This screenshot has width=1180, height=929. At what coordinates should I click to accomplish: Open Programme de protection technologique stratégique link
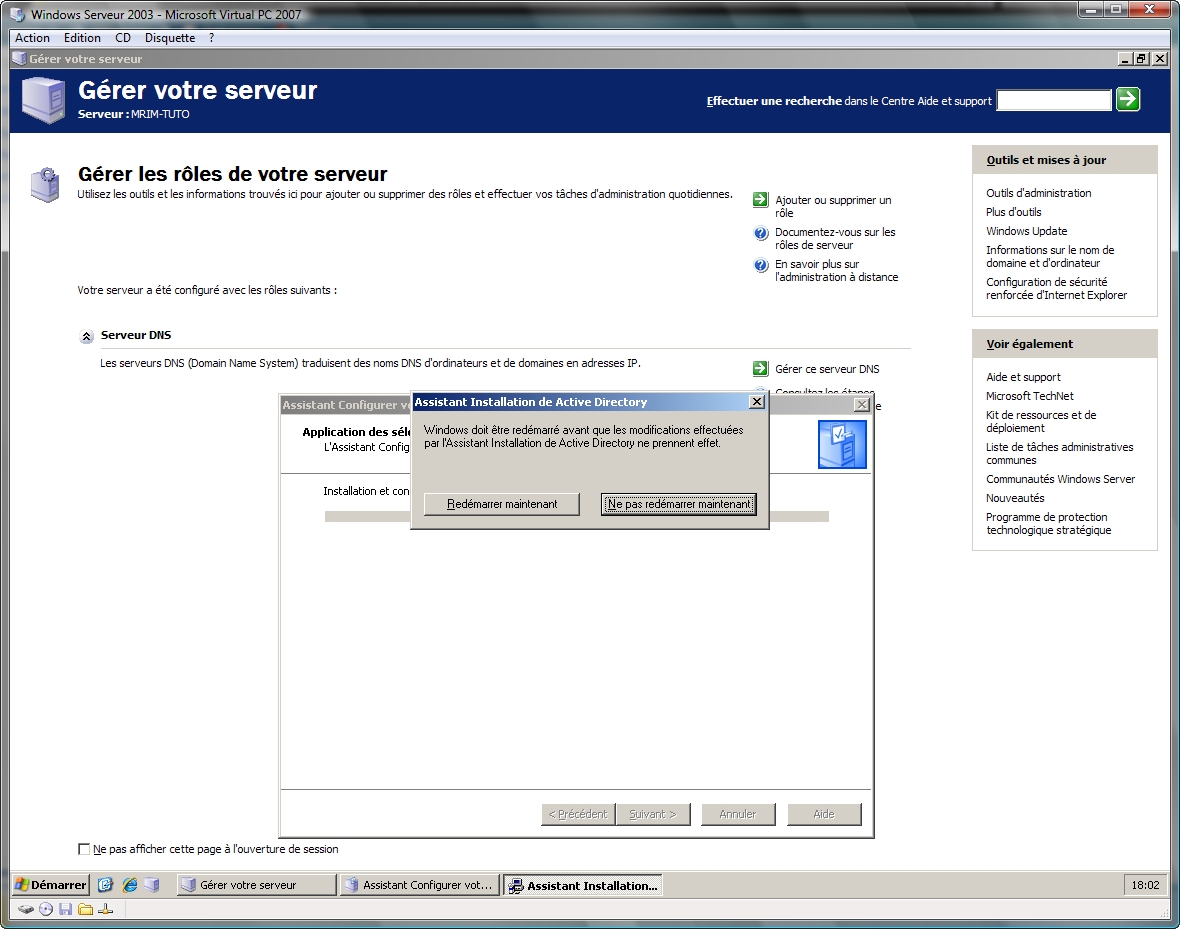[1048, 524]
